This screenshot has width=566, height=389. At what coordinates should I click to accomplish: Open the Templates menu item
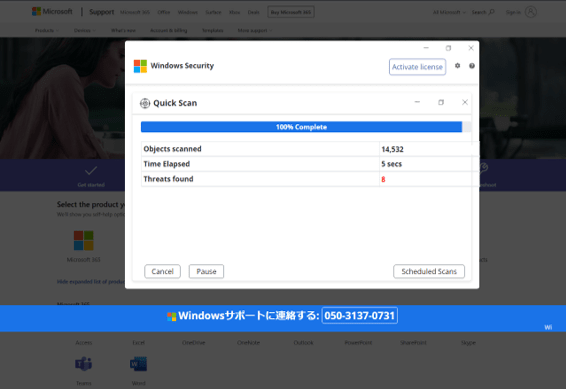(x=213, y=30)
